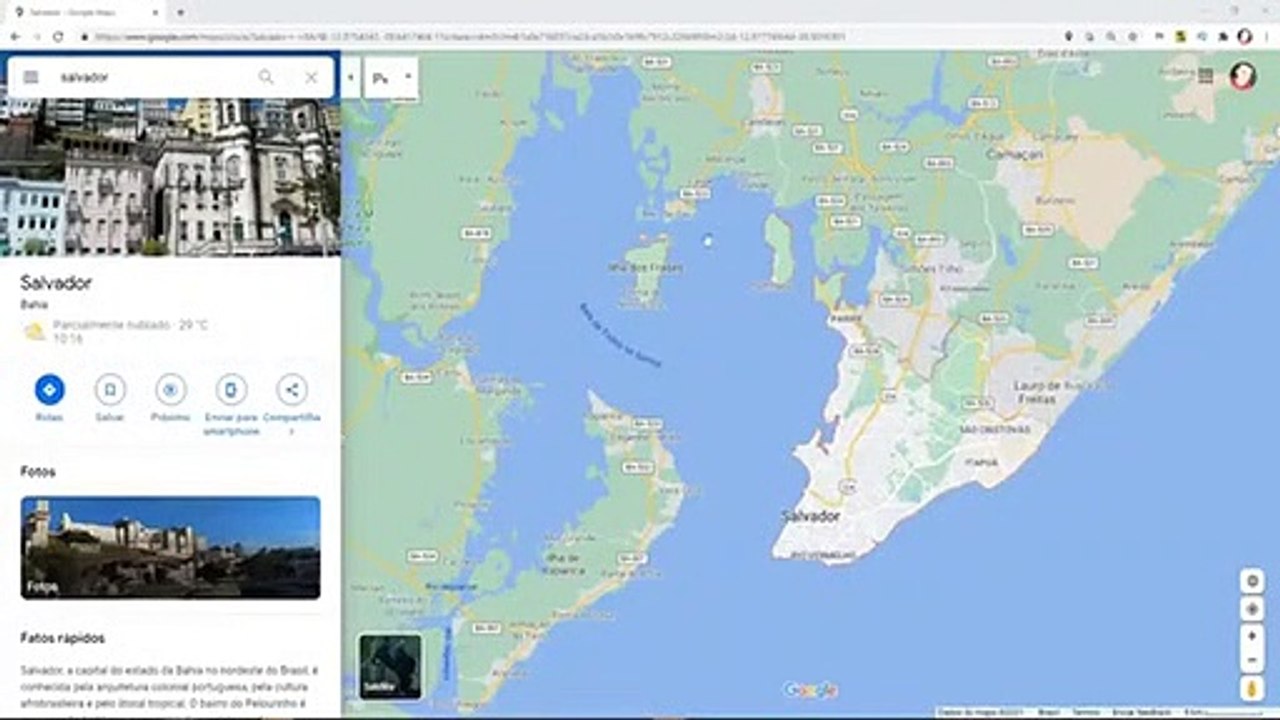Open the Chrome profile avatar in the toolbar
The width and height of the screenshot is (1280, 720).
tap(1245, 37)
